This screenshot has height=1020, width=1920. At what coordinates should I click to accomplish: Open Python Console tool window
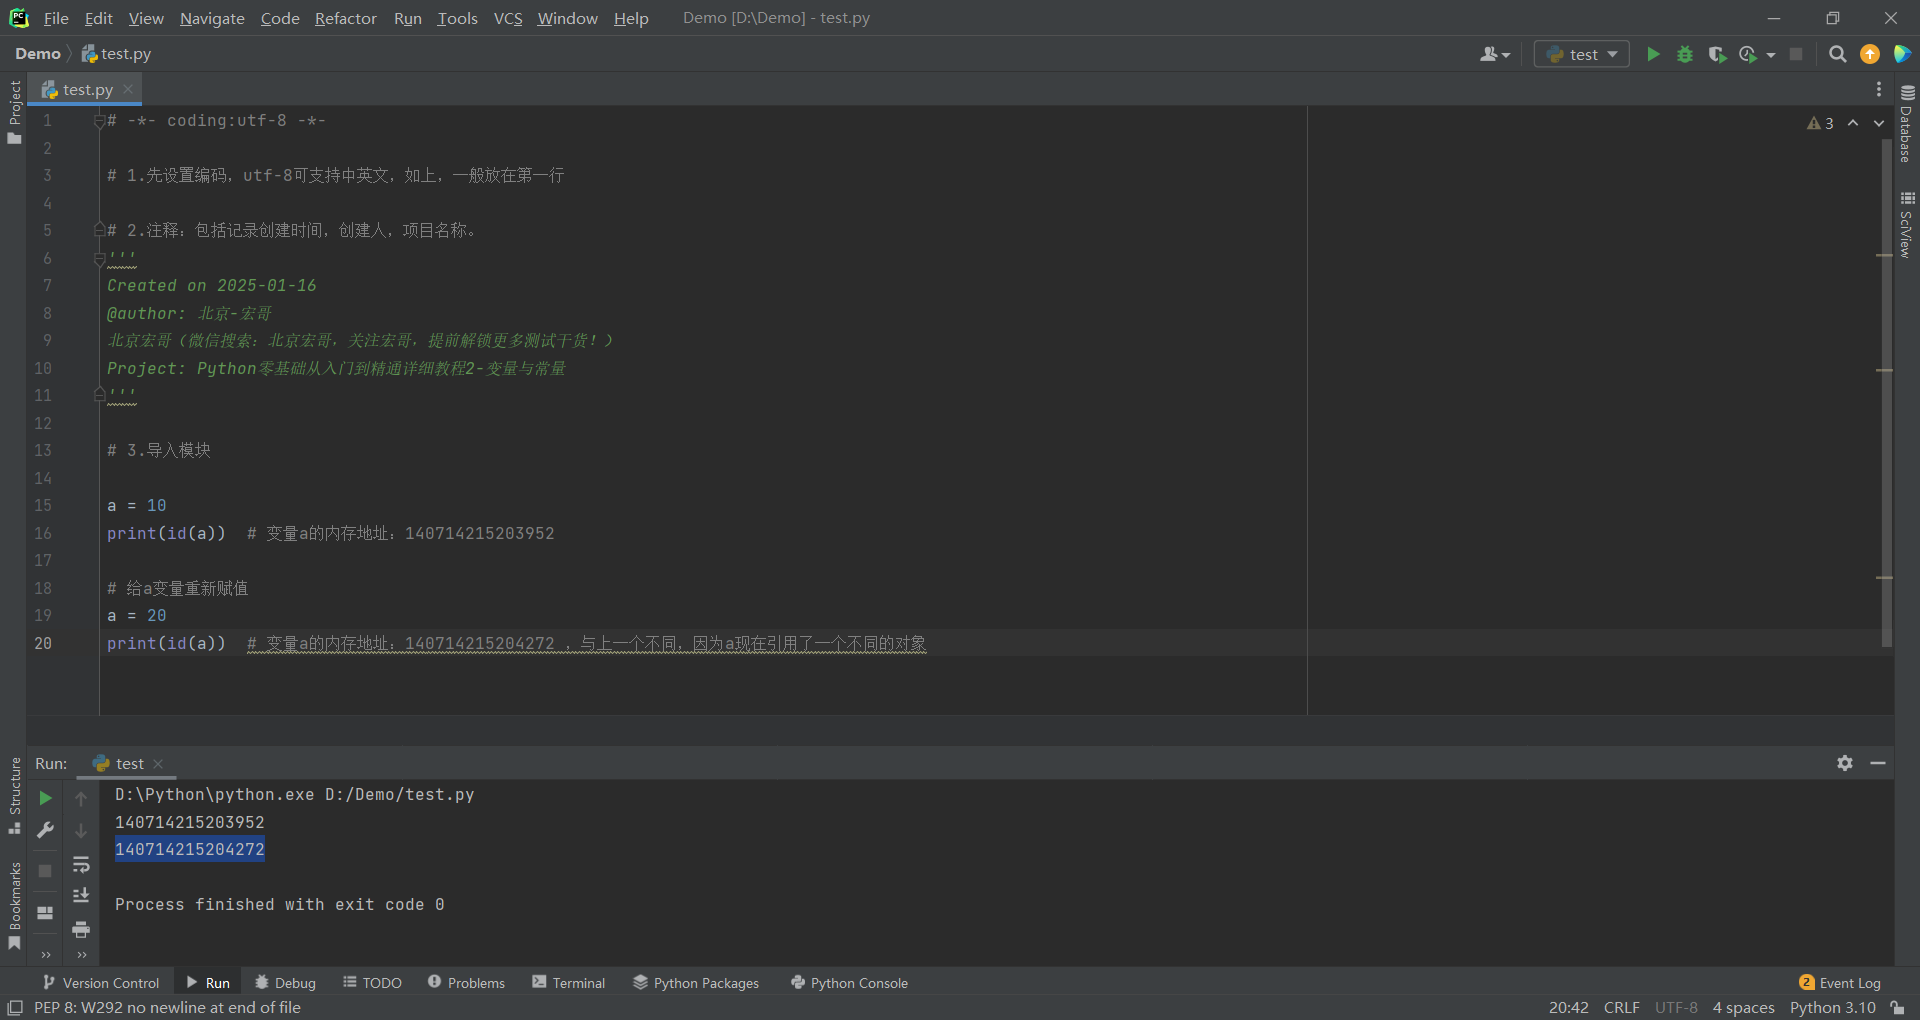click(849, 983)
